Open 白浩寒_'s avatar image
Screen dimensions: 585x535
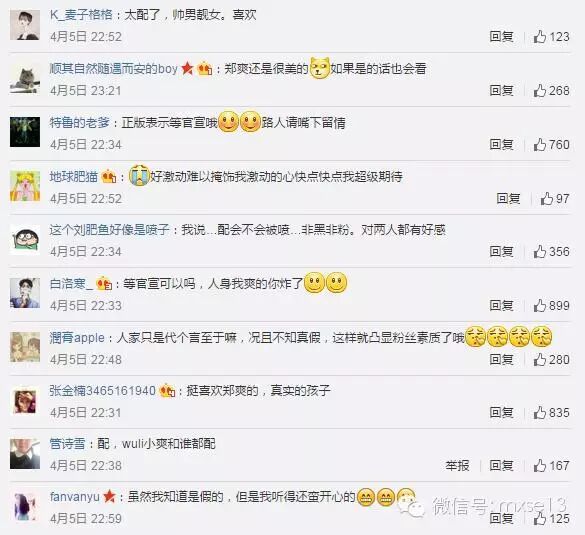(x=25, y=293)
